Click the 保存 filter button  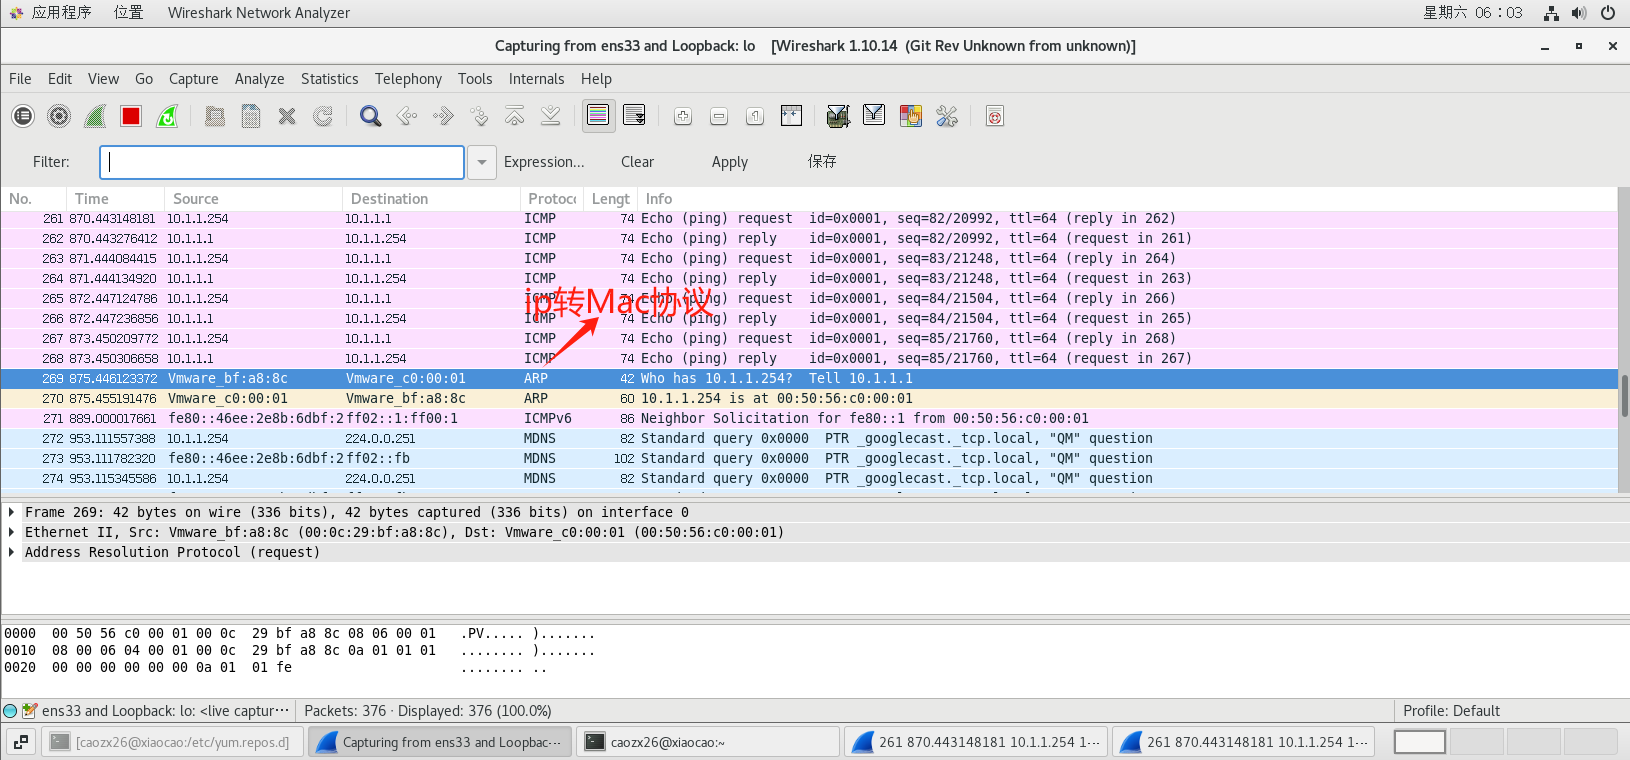click(822, 162)
